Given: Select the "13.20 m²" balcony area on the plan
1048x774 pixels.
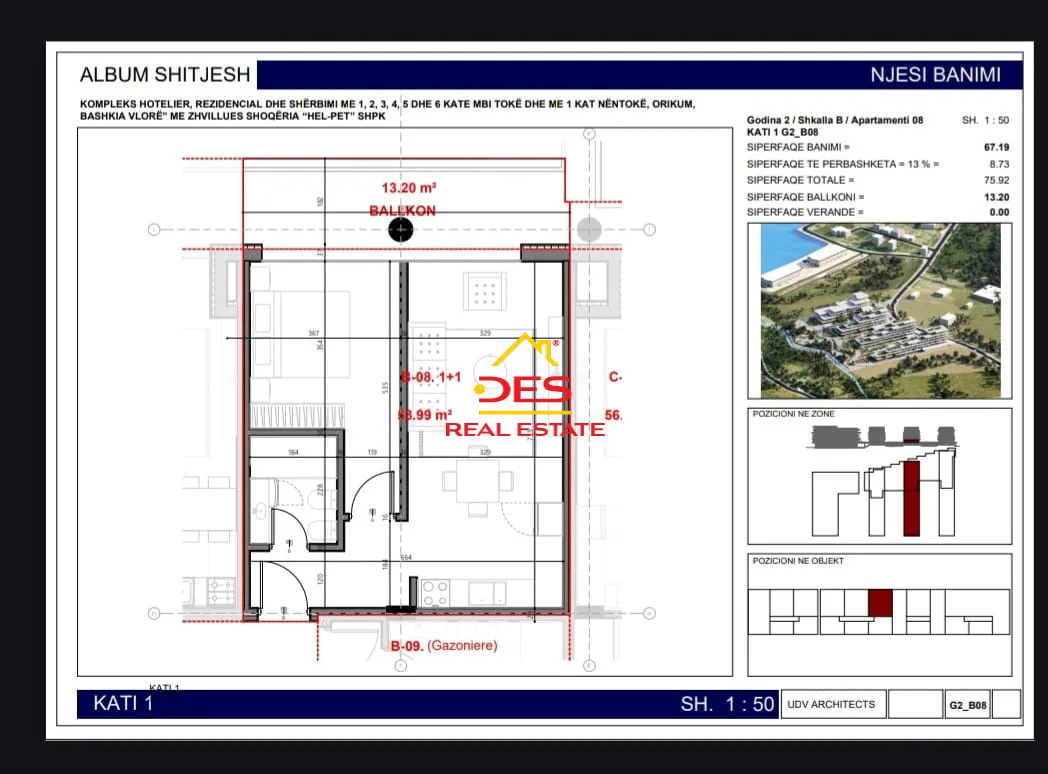Looking at the screenshot, I should [x=408, y=188].
